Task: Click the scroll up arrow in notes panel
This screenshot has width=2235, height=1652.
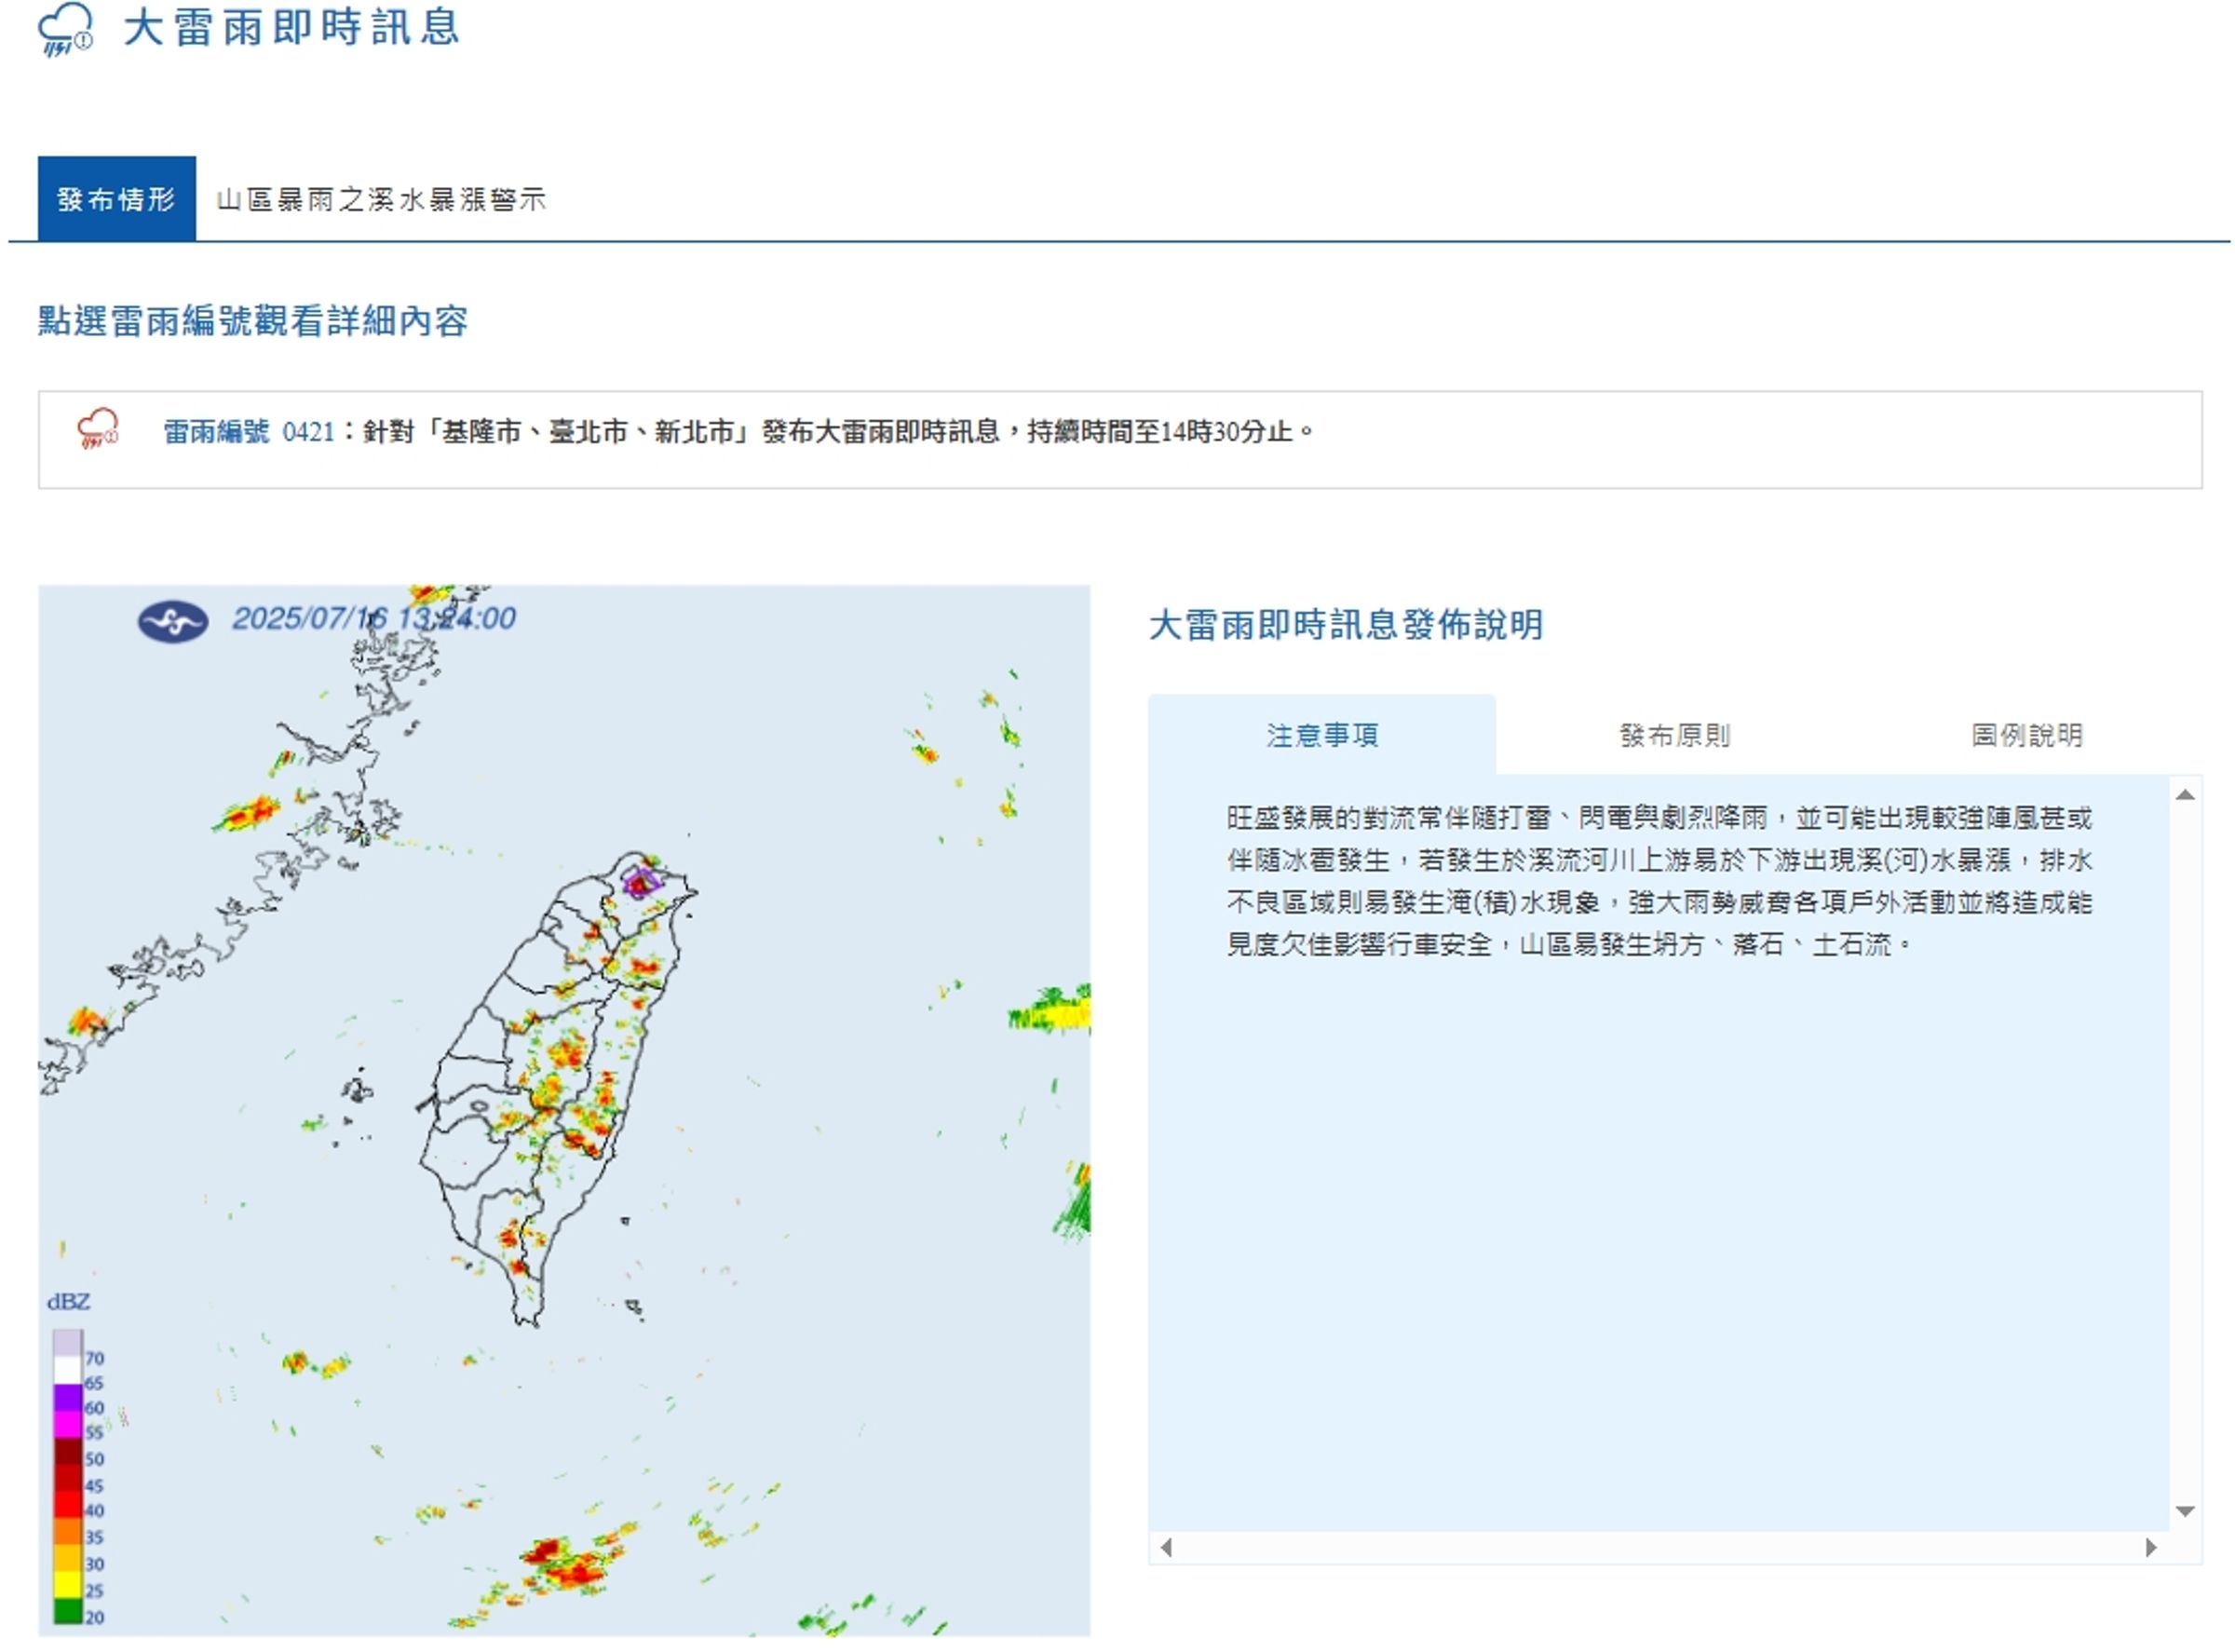Action: pos(2186,795)
